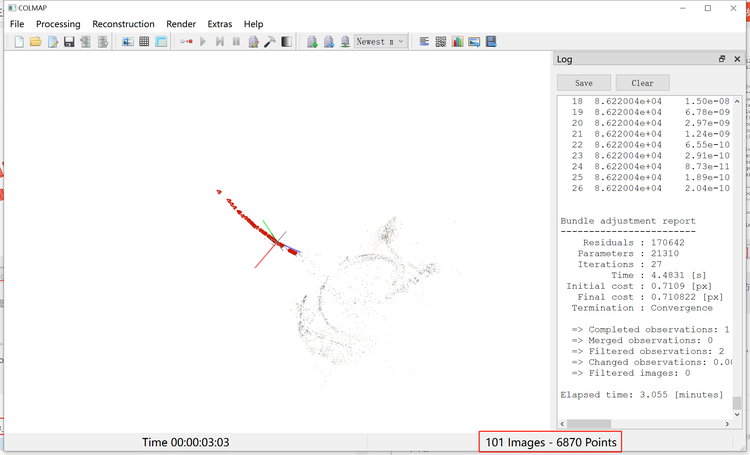The width and height of the screenshot is (750, 455).
Task: Click the Grab image icon
Action: pos(474,42)
